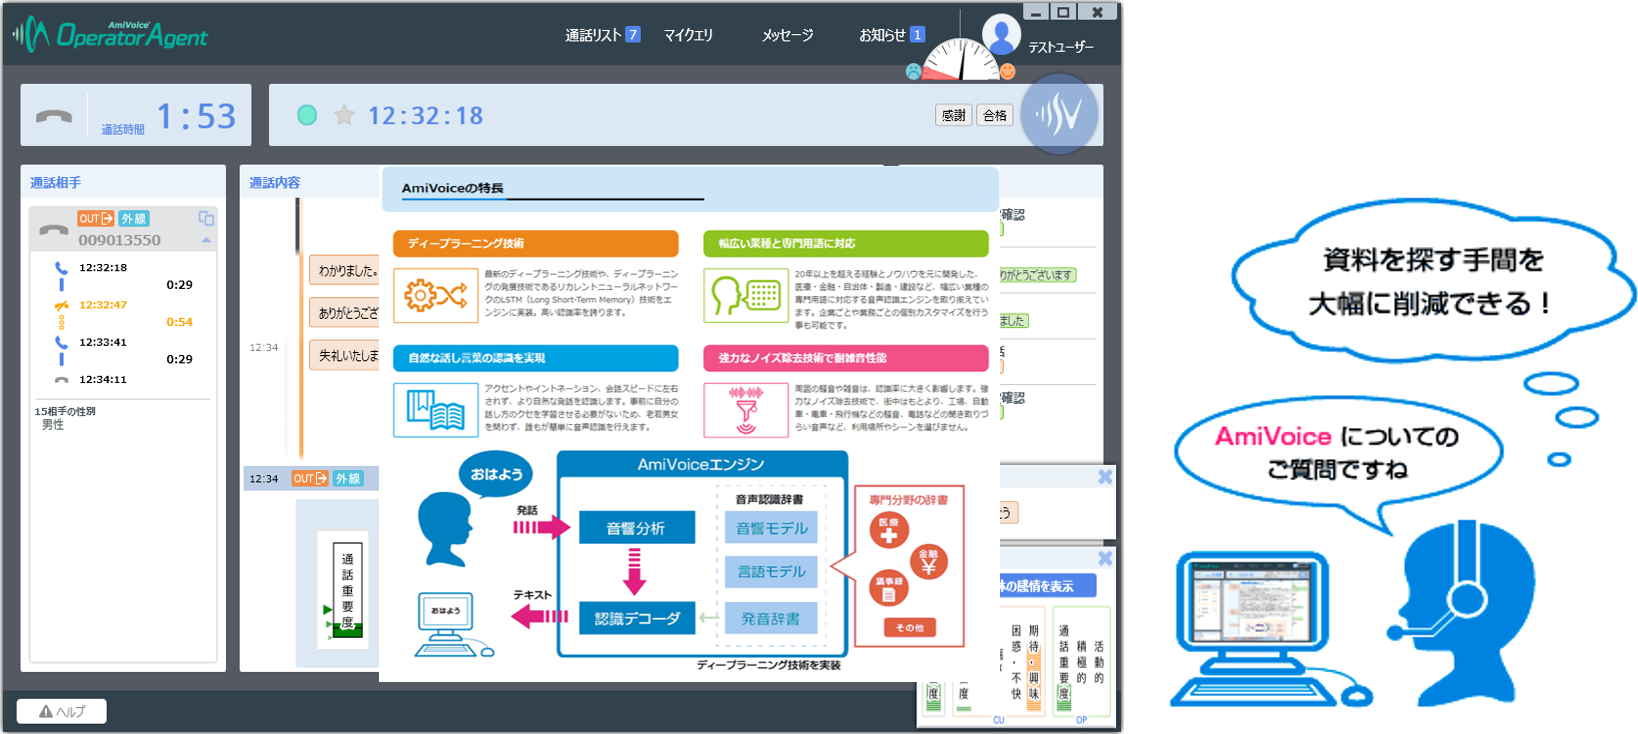Screen dimensions: 1638x734
Task: Click the open book icon
Action: [x=436, y=410]
